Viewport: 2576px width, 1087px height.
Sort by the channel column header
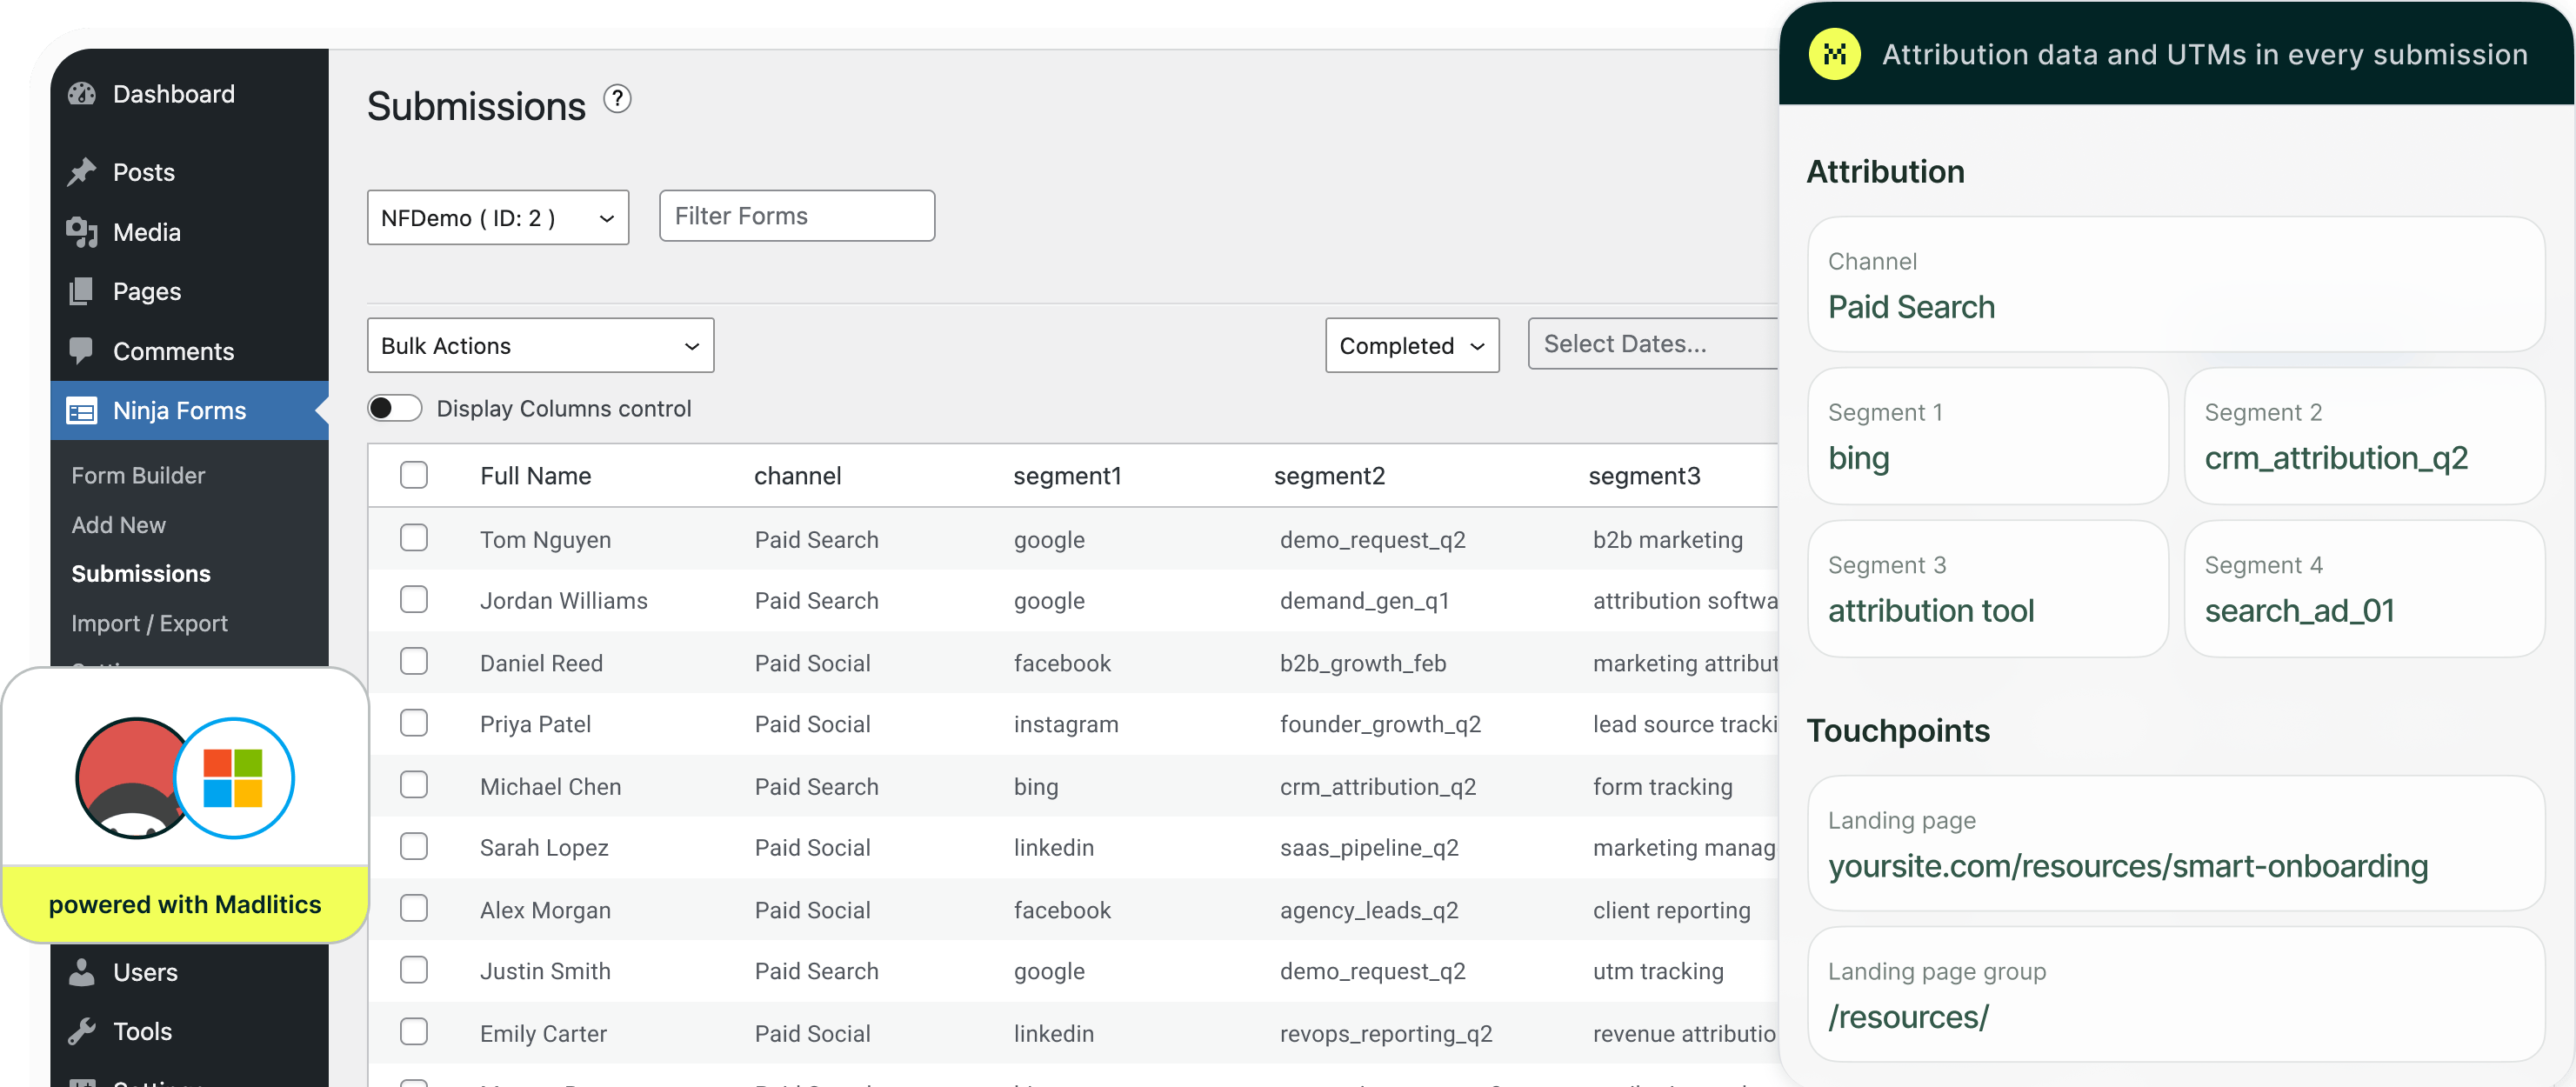pos(797,476)
